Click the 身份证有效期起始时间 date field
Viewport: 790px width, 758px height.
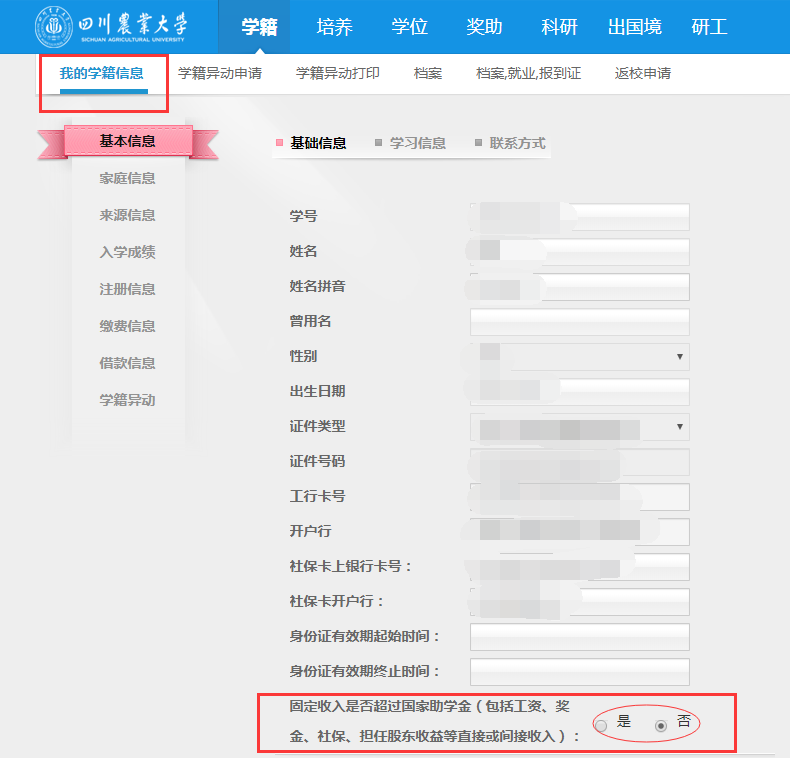pyautogui.click(x=580, y=637)
